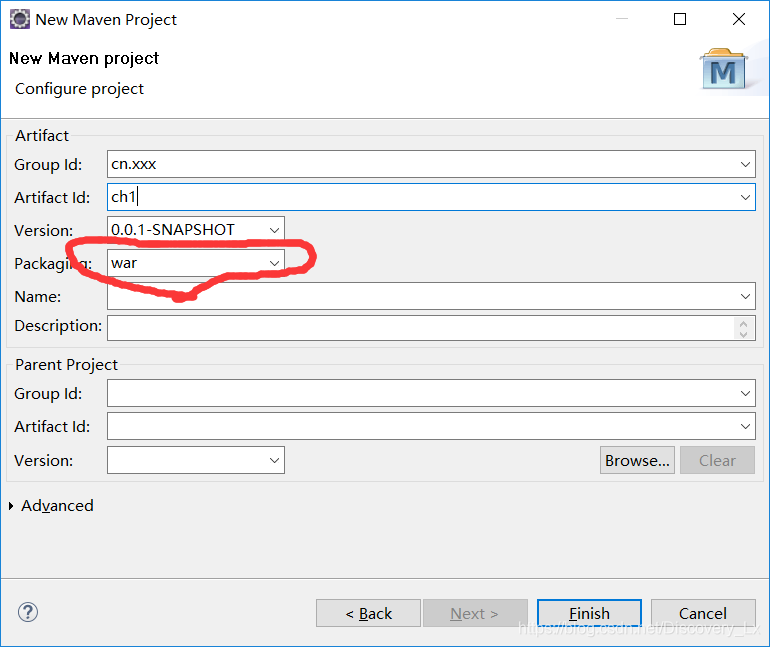Open the Parent Project Version dropdown

pyautogui.click(x=274, y=460)
